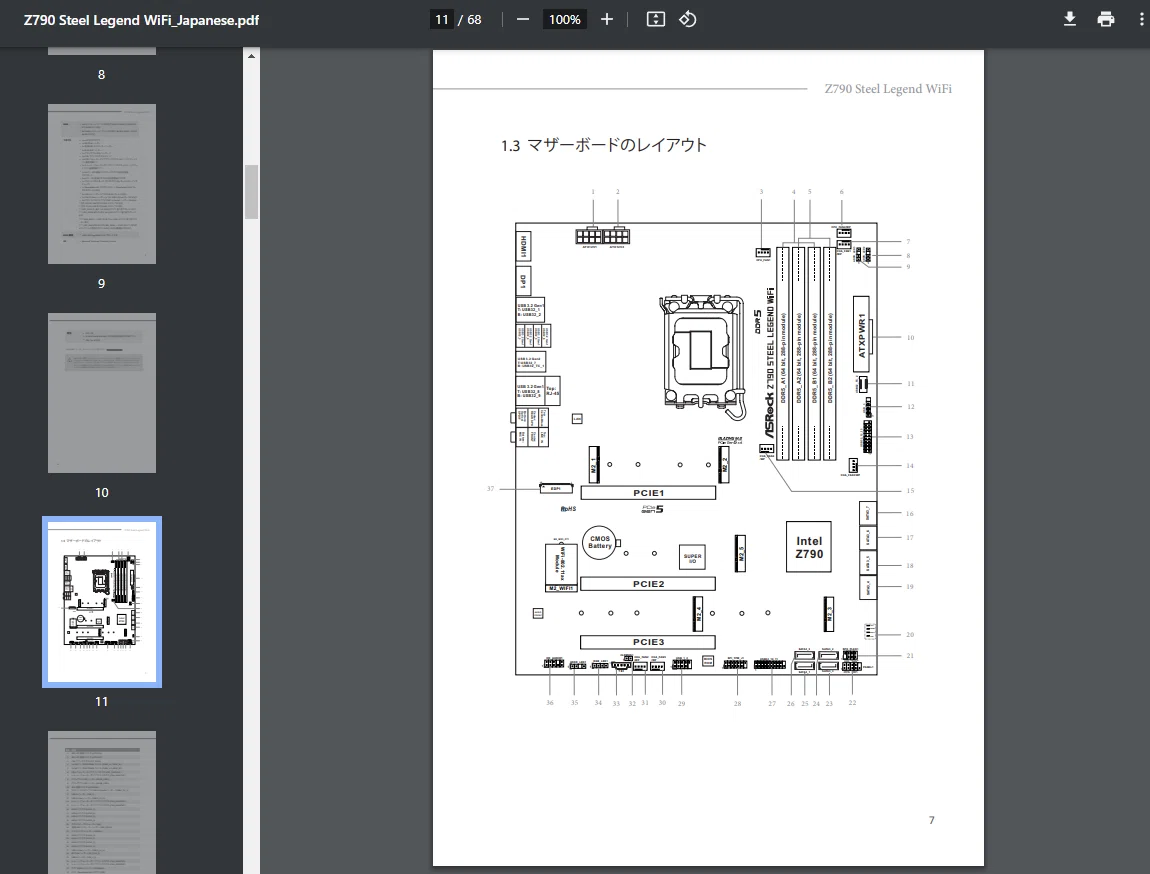Click the fit to page icon
This screenshot has width=1150, height=874.
[x=656, y=20]
